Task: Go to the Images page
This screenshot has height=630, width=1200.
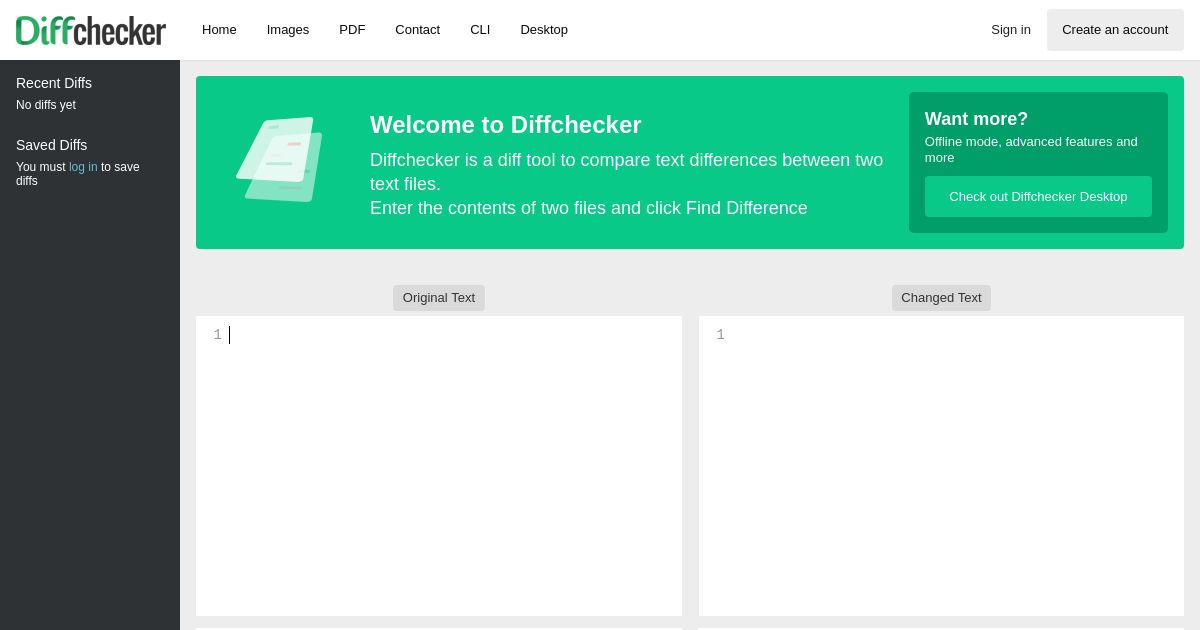Action: point(288,30)
